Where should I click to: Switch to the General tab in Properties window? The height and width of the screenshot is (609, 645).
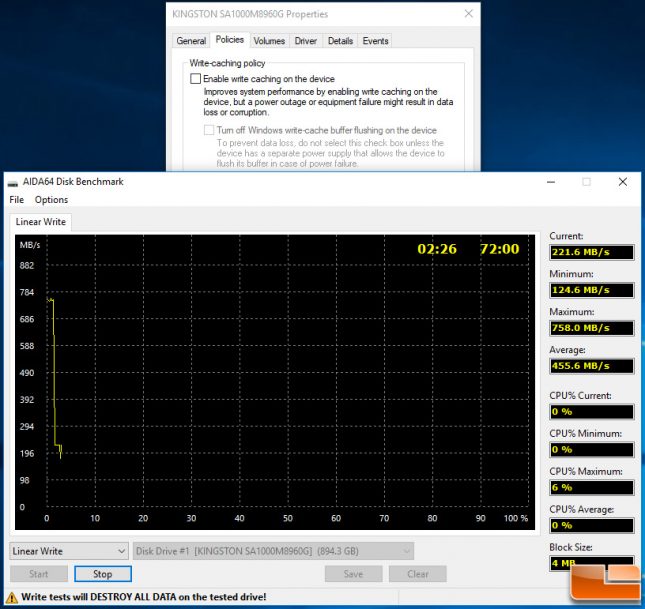191,41
